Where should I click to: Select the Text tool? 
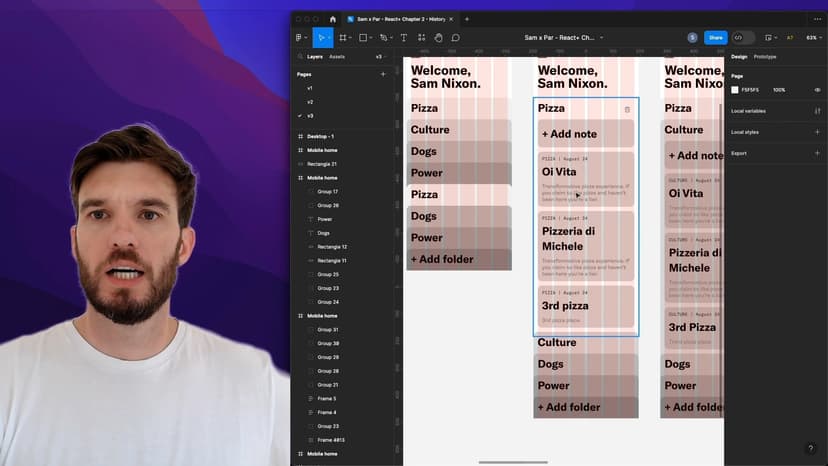pos(404,38)
